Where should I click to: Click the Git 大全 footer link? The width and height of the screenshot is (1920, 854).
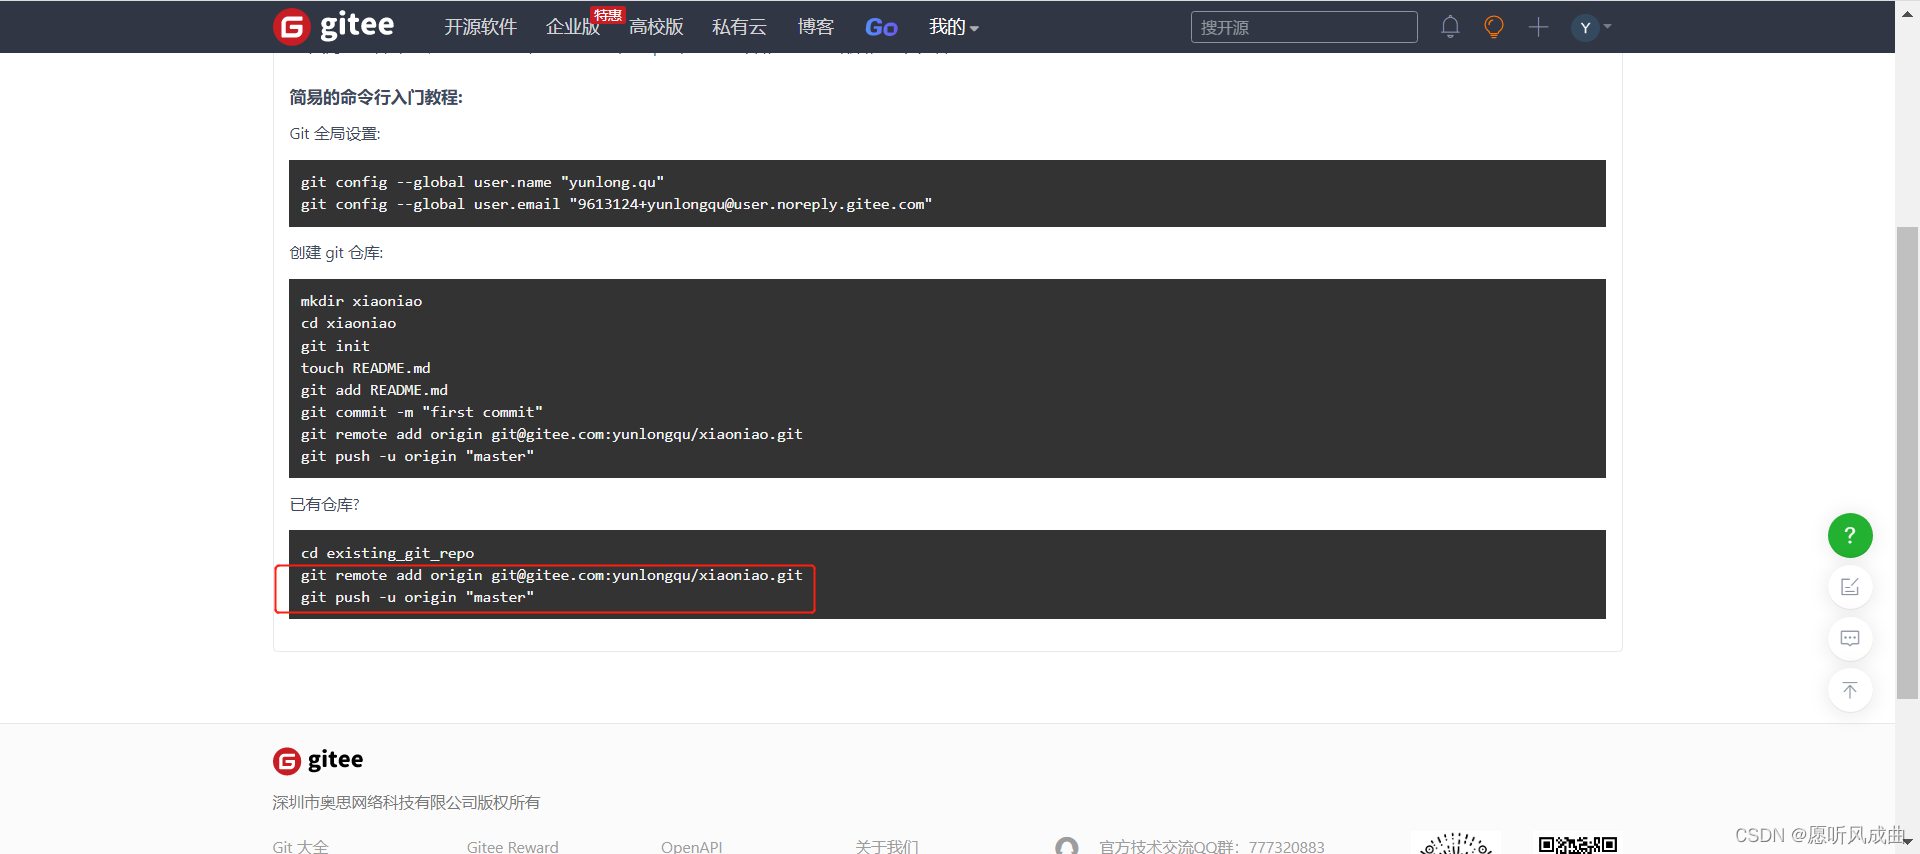(x=300, y=846)
